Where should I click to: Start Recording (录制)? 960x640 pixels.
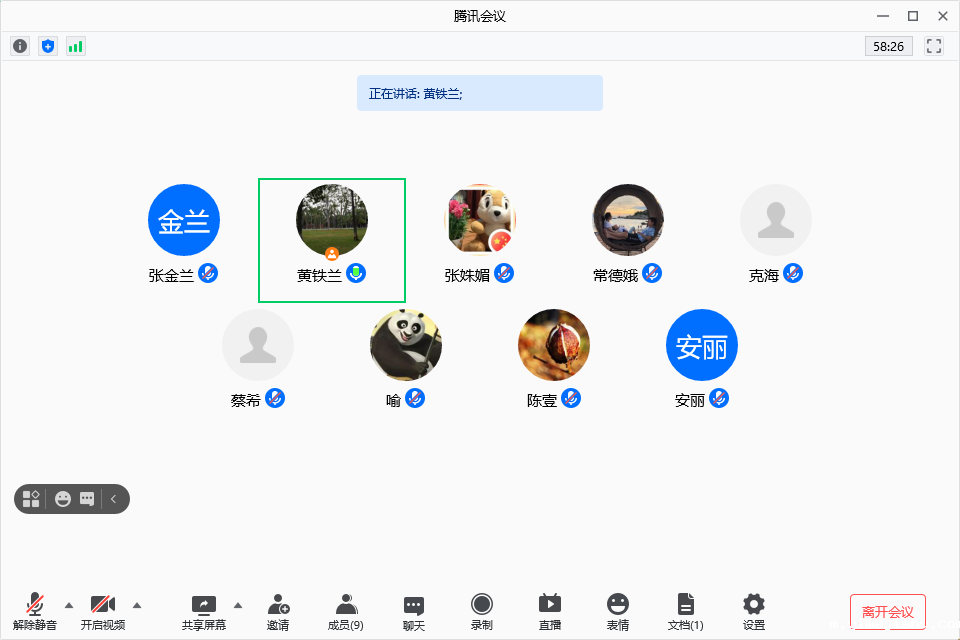(x=482, y=611)
